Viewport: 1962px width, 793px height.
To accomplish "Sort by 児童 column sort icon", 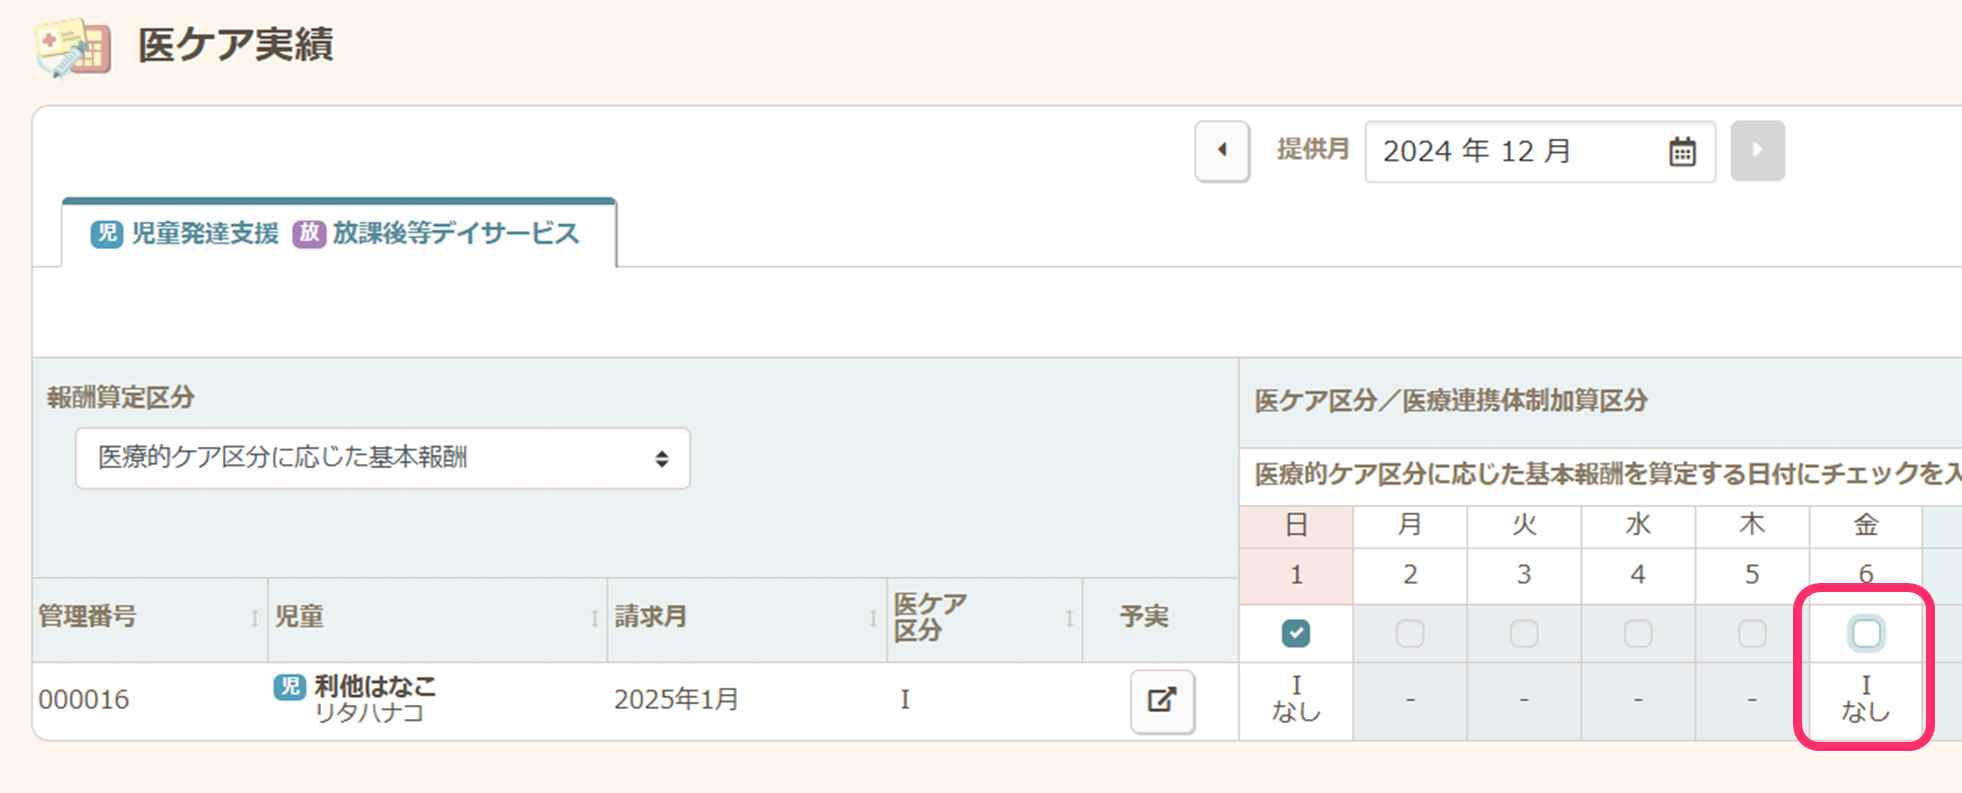I will click(594, 619).
